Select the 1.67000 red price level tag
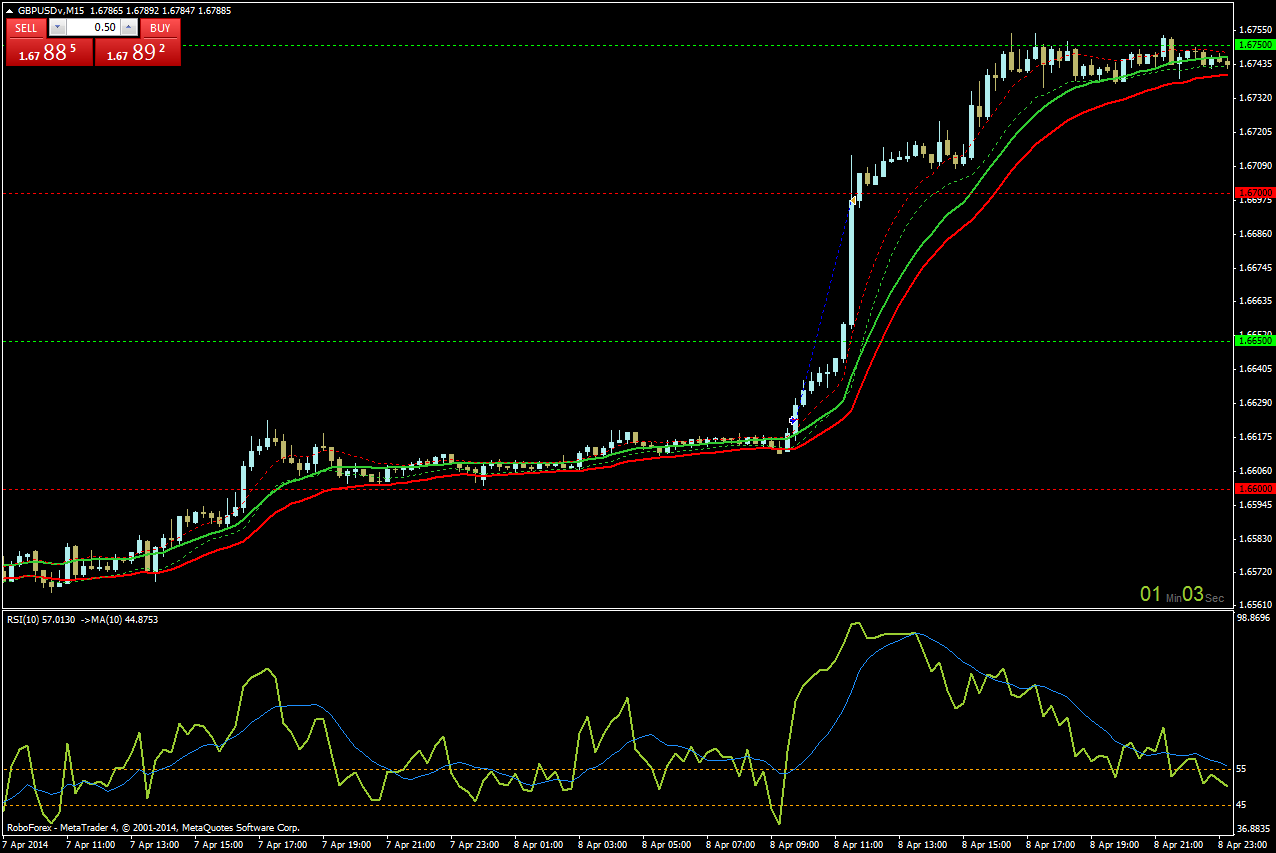 [x=1254, y=192]
